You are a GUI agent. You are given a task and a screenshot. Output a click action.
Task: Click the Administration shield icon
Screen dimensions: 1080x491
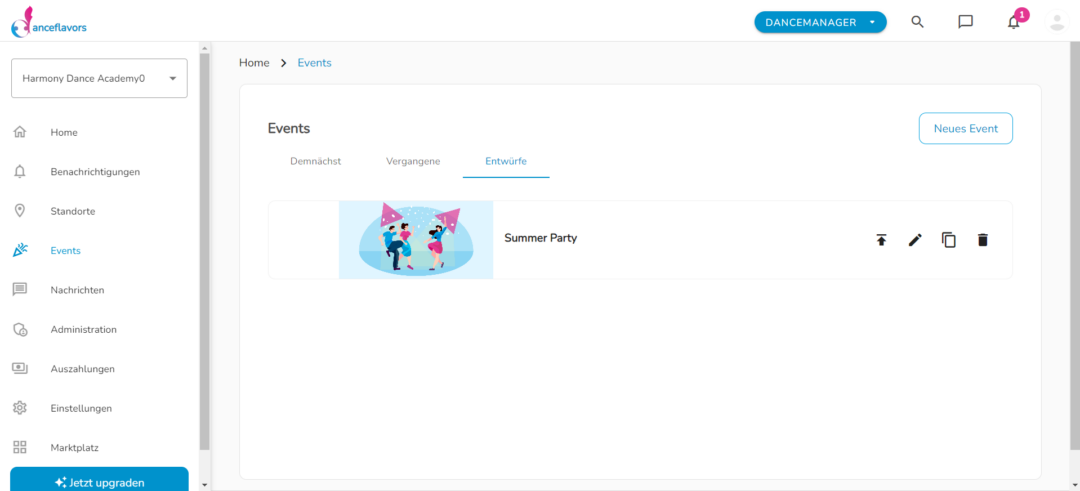point(20,329)
